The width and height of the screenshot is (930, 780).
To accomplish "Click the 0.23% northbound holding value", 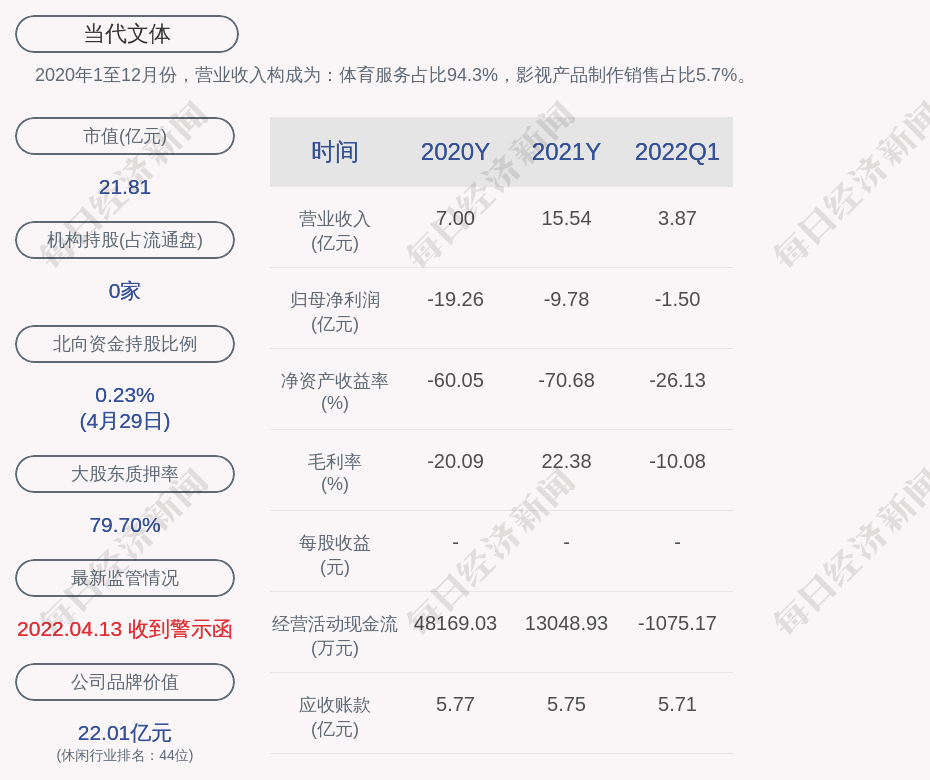I will 125,394.
